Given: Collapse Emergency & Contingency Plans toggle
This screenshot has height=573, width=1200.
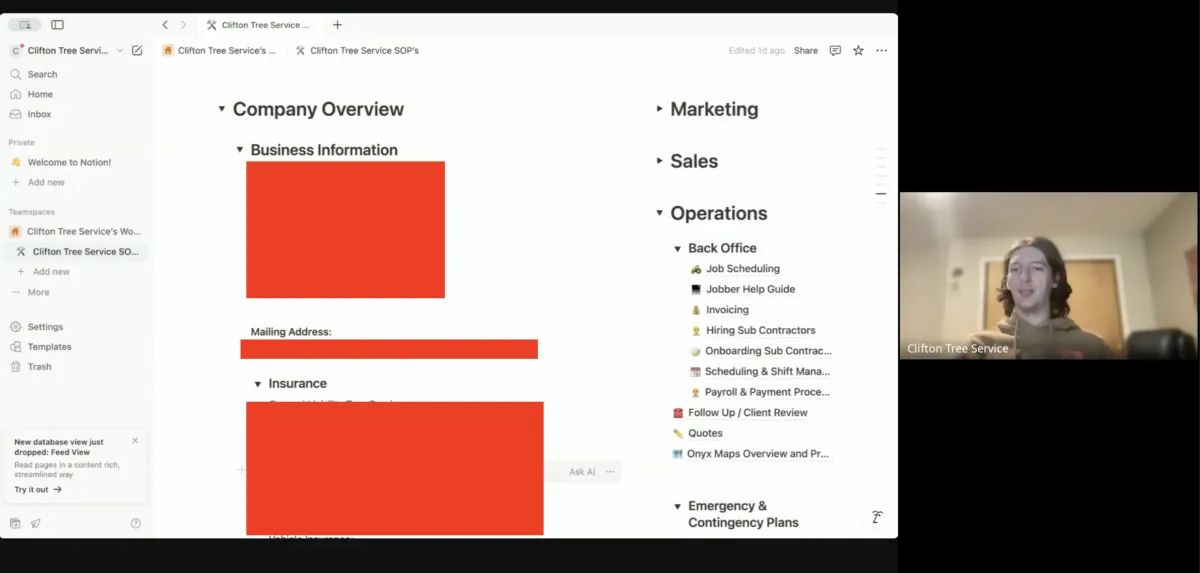Looking at the screenshot, I should pyautogui.click(x=677, y=507).
